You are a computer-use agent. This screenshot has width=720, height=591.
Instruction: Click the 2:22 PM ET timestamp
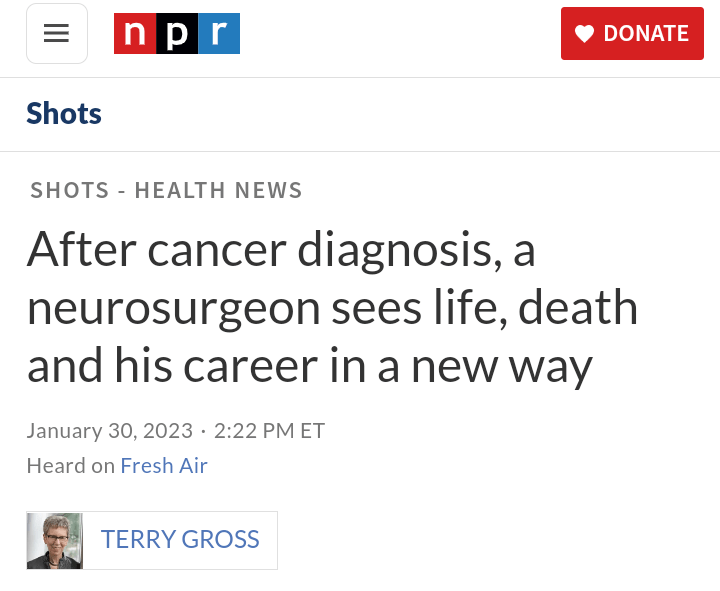pos(269,430)
